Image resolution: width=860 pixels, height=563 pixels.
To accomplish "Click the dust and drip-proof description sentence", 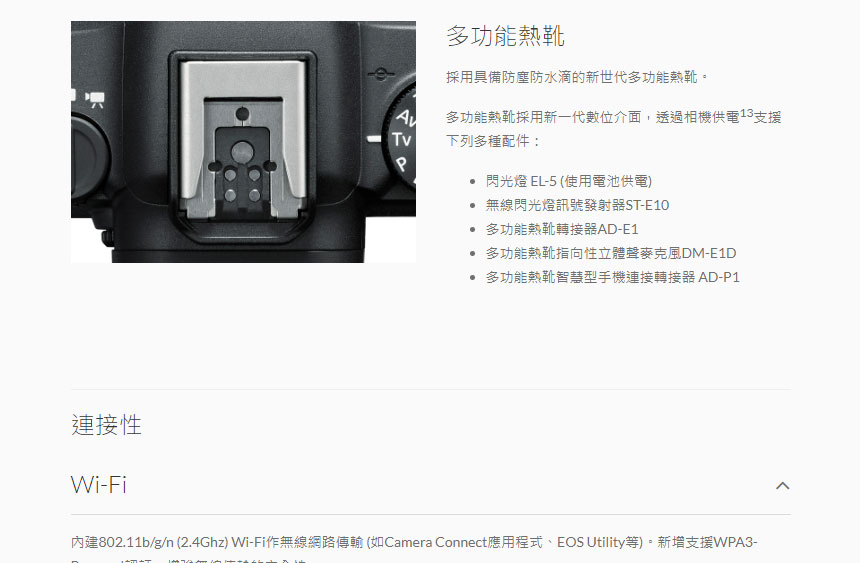I will pyautogui.click(x=577, y=77).
